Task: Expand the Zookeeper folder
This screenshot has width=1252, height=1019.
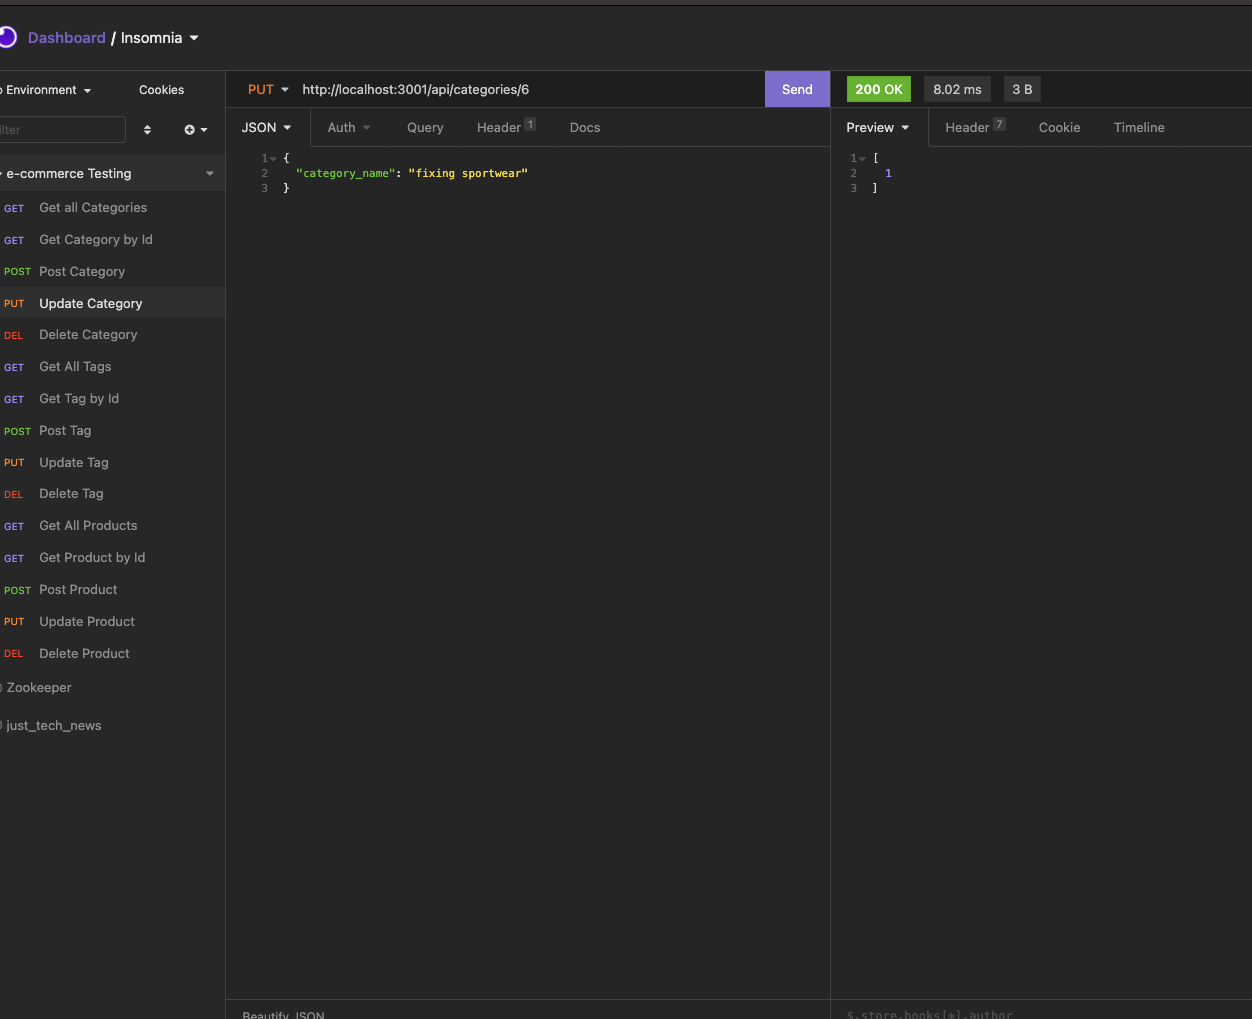Action: (x=112, y=688)
